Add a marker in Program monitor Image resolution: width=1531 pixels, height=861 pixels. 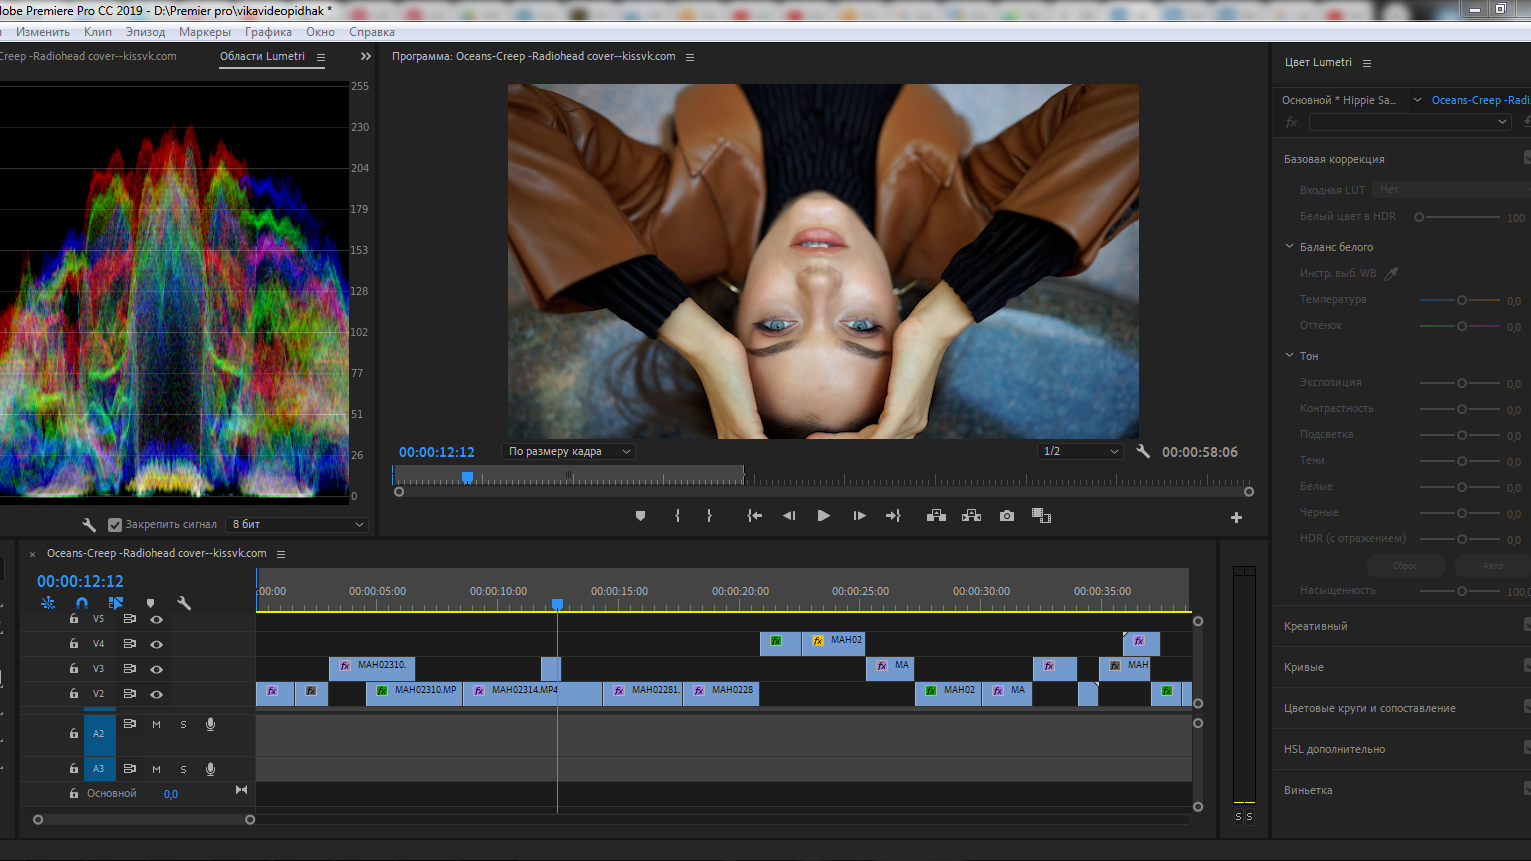(640, 516)
